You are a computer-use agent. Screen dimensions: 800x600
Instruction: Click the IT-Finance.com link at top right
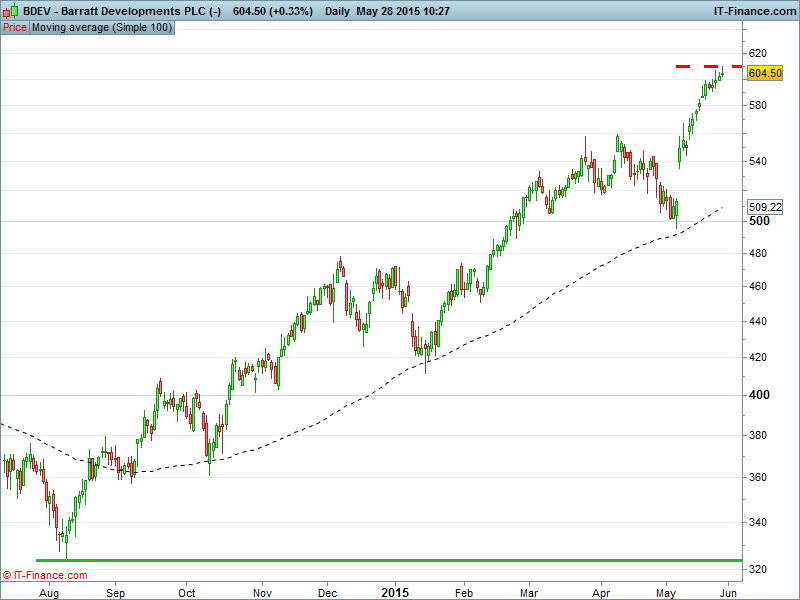[753, 11]
